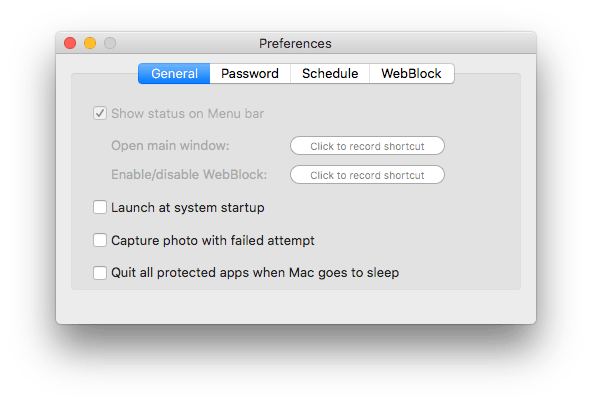Tick the Capture photo with failed attempt checkbox
The height and width of the screenshot is (404, 592).
[100, 240]
